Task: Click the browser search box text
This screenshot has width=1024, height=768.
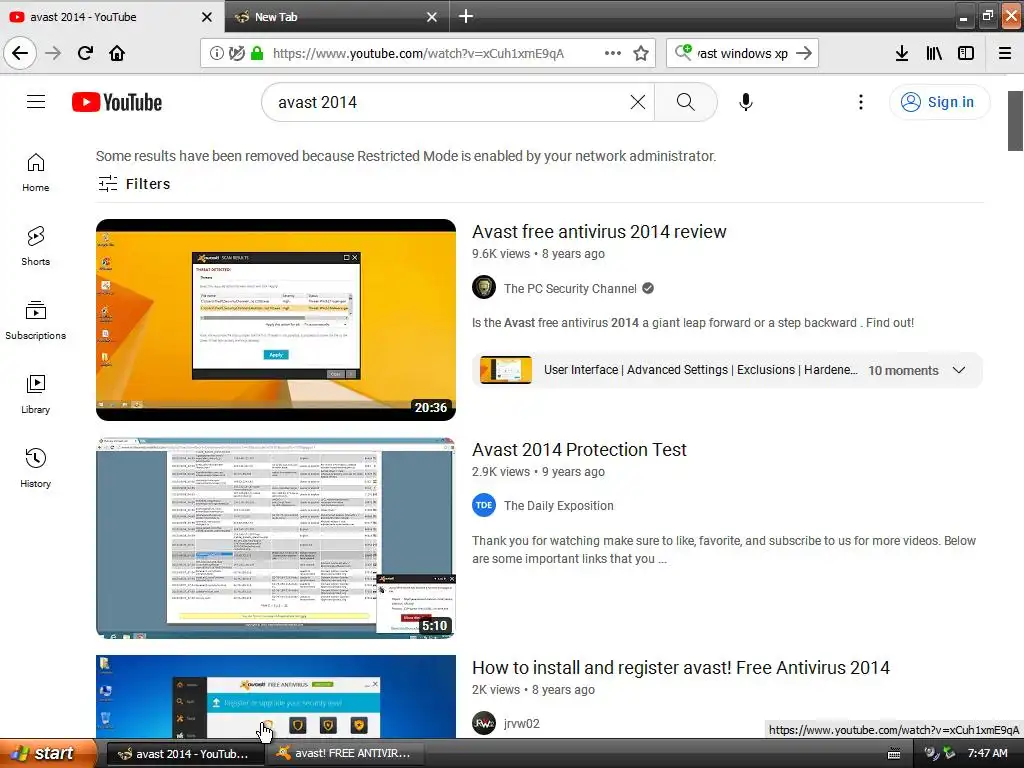Action: click(743, 54)
